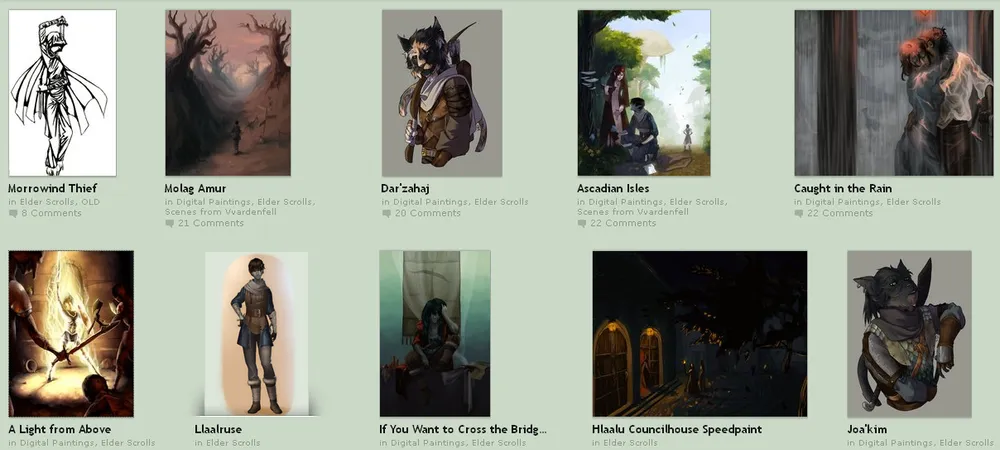The image size is (1000, 450).
Task: Select the Llaalruse character thumbnail
Action: point(256,333)
